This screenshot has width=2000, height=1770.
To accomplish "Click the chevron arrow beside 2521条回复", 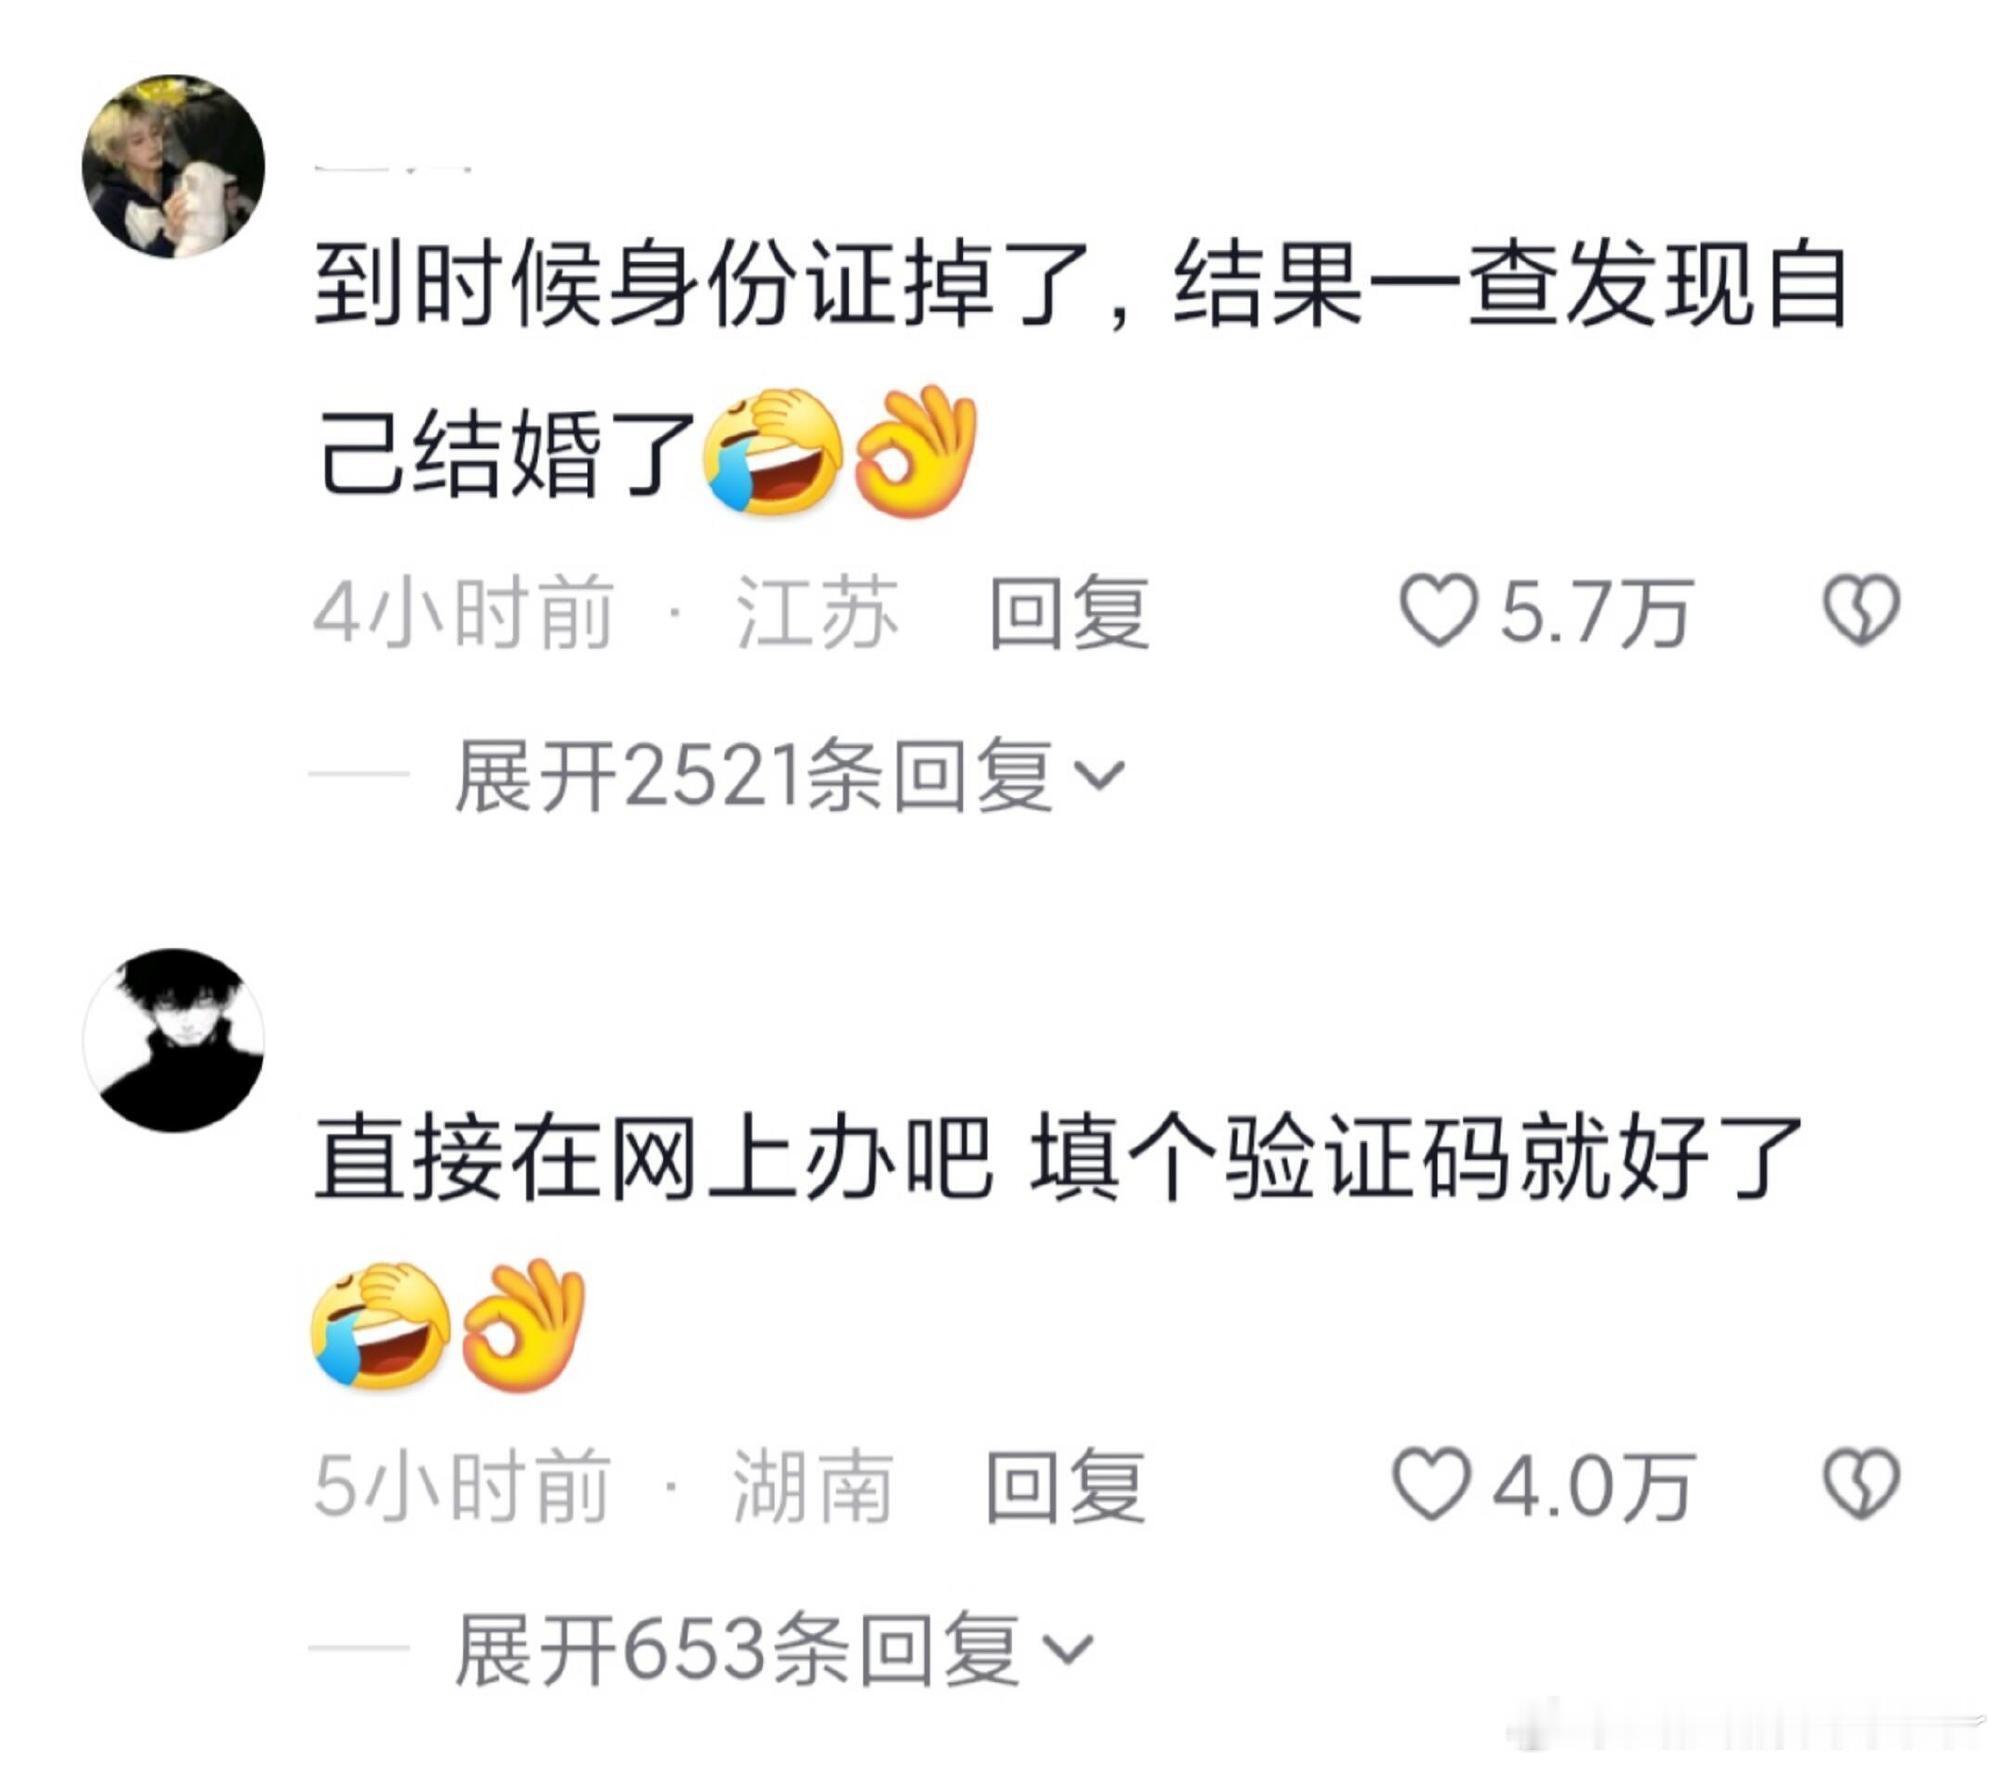I will coord(1098,776).
